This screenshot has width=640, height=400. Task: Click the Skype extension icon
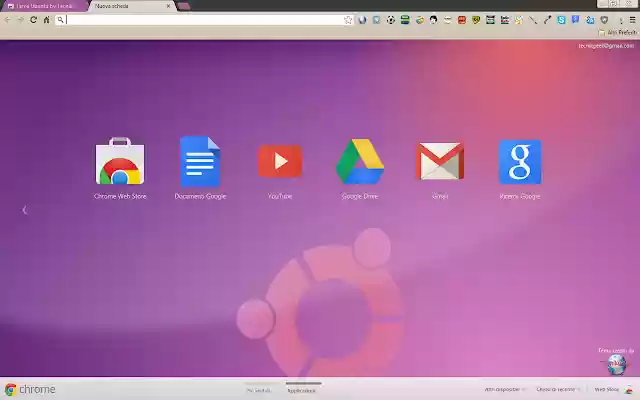[x=561, y=20]
